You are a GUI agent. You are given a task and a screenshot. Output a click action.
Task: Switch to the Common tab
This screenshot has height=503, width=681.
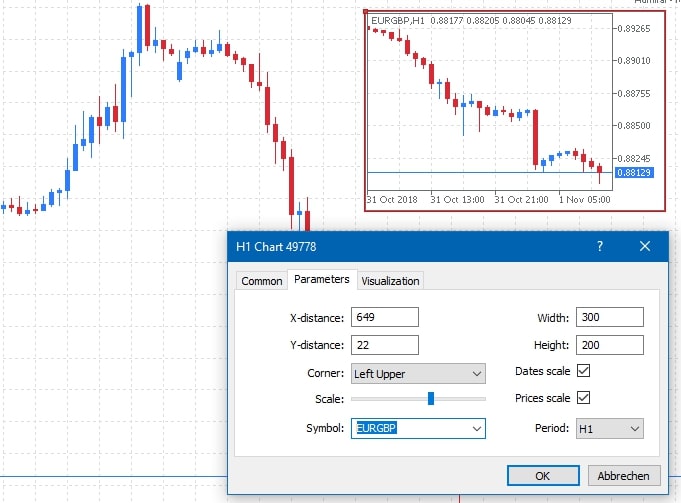[x=262, y=281]
